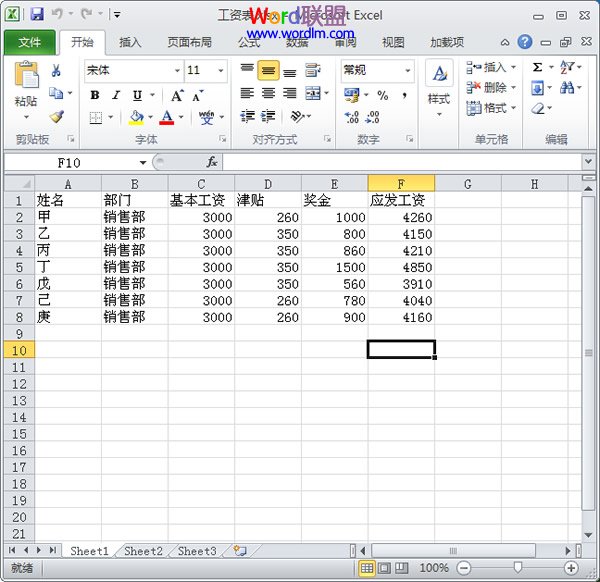Click the percent style icon
600x582 pixels.
click(382, 95)
